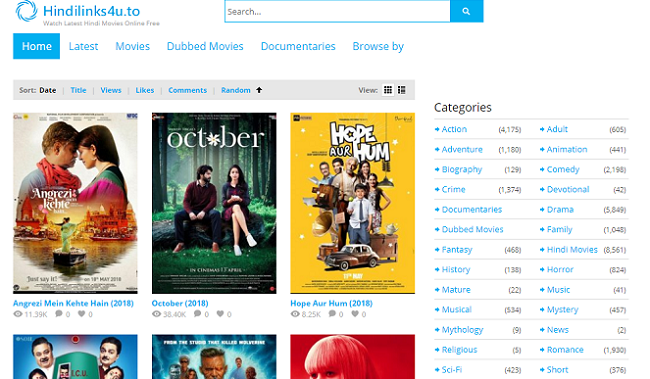Screen dimensions: 650x379
Task: Open the Documentaries category in sidebar
Action: click(x=472, y=209)
